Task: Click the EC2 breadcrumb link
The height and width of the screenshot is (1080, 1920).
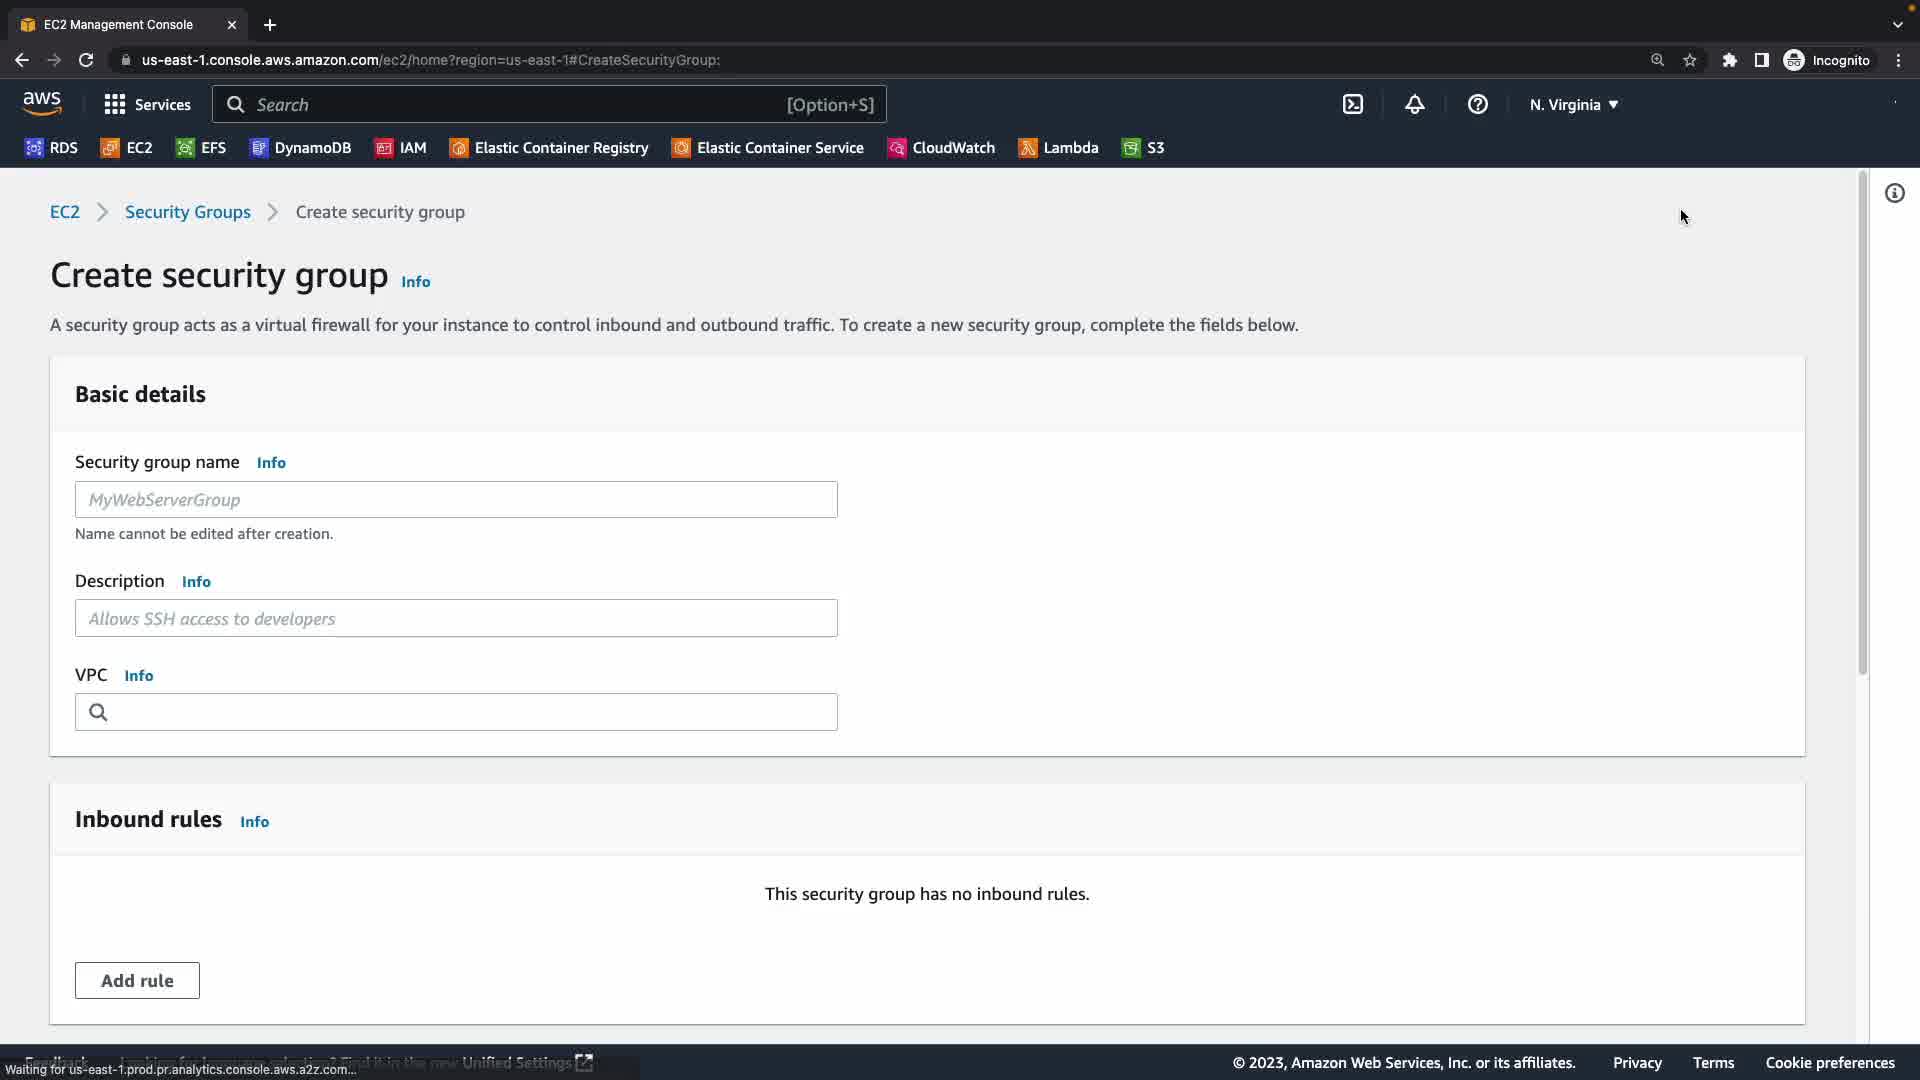Action: pyautogui.click(x=65, y=212)
